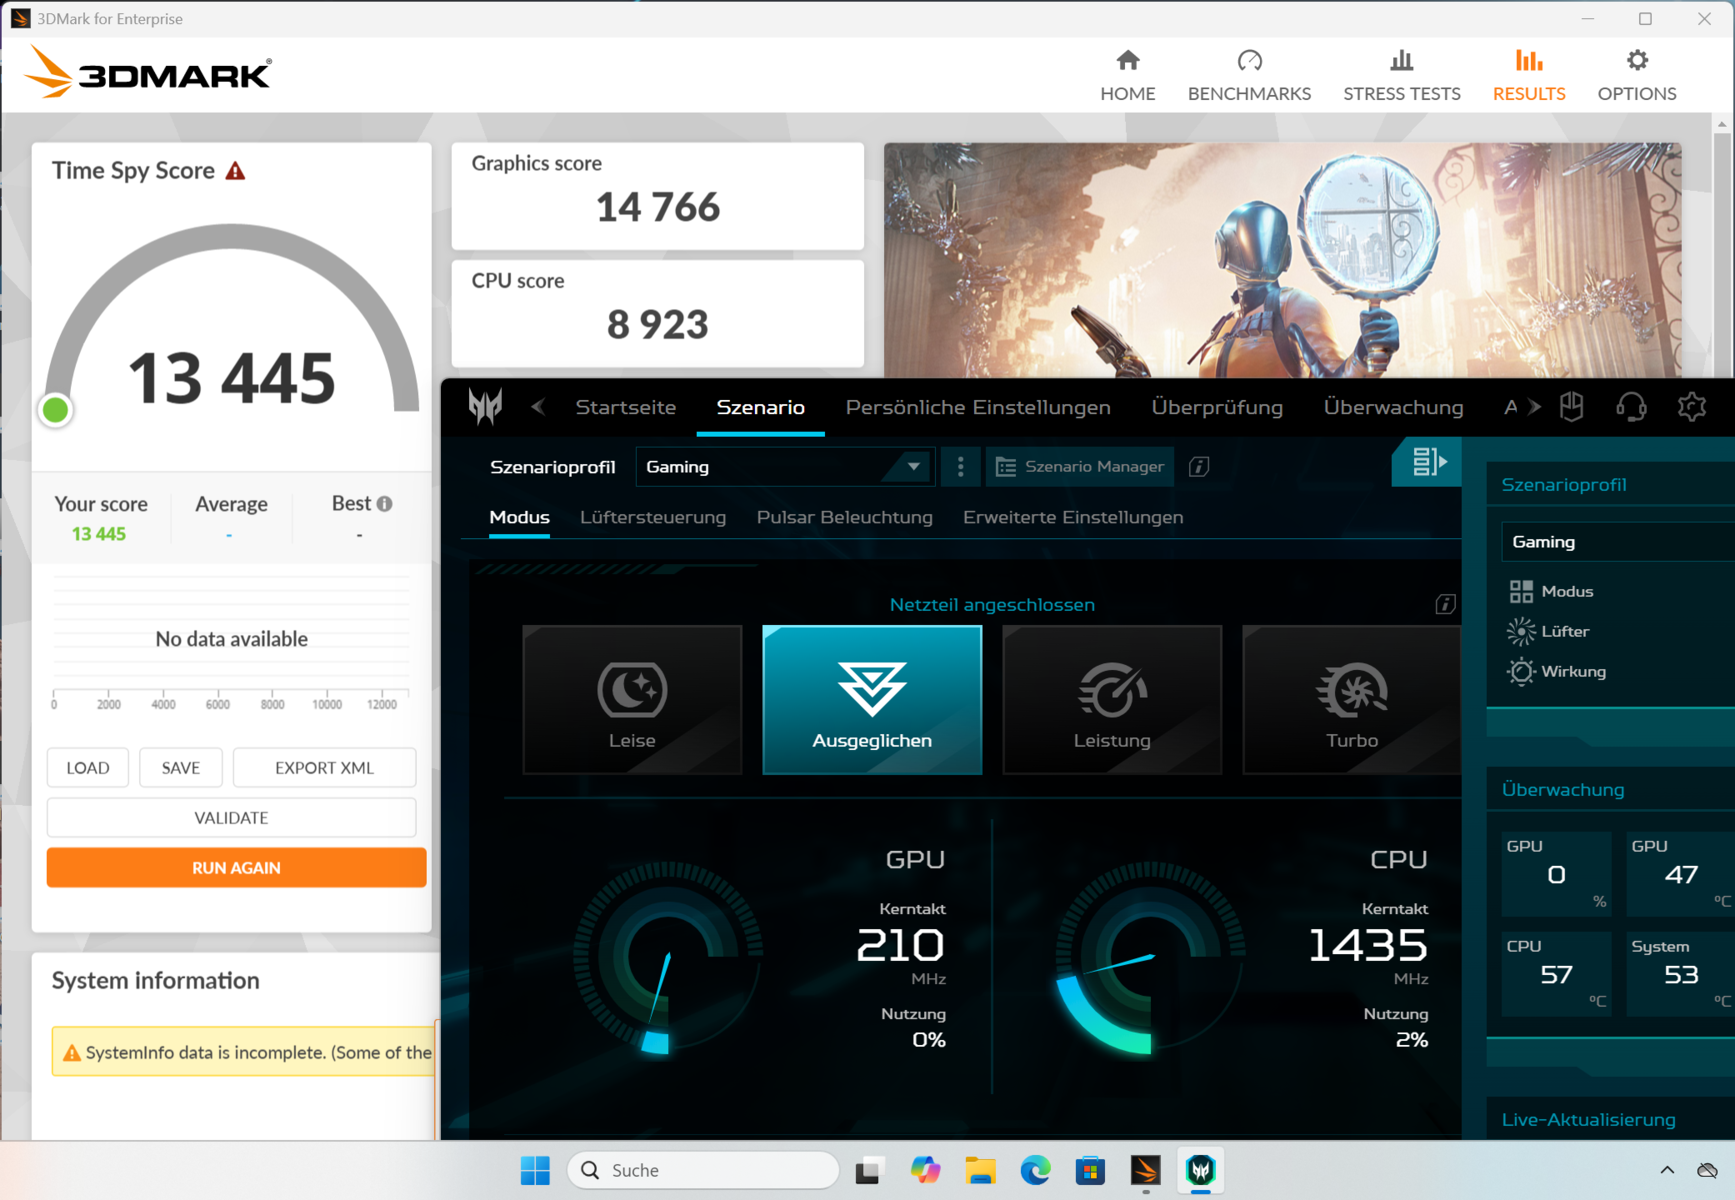Viewport: 1735px width, 1200px height.
Task: Click the Graphics score 14 766 card
Action: tap(658, 196)
